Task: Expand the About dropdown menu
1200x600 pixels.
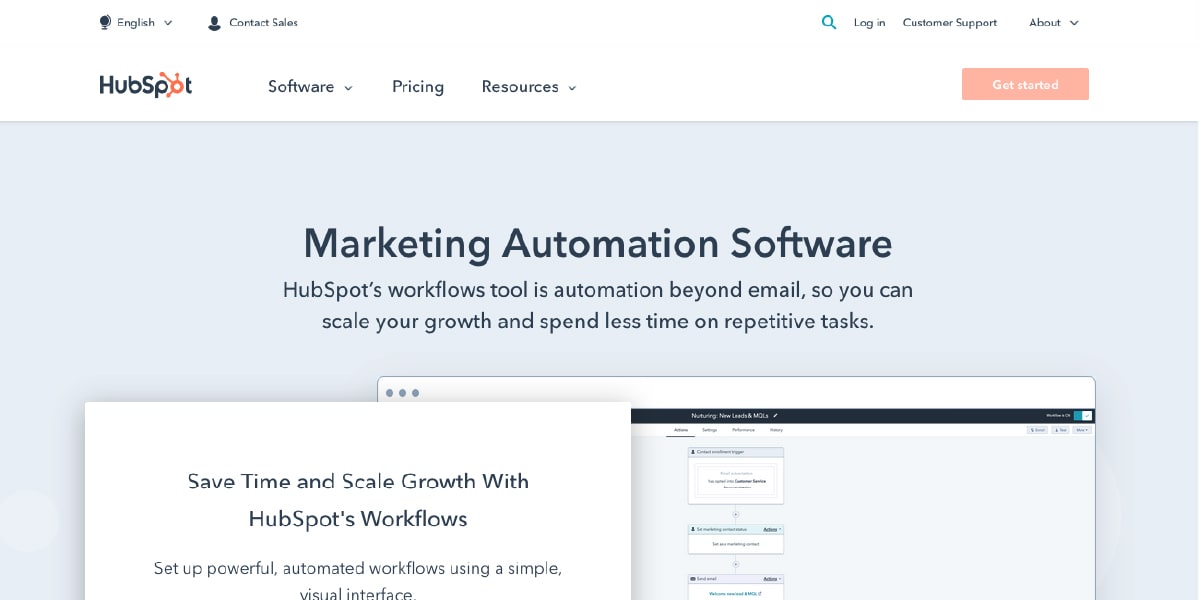Action: [1054, 22]
